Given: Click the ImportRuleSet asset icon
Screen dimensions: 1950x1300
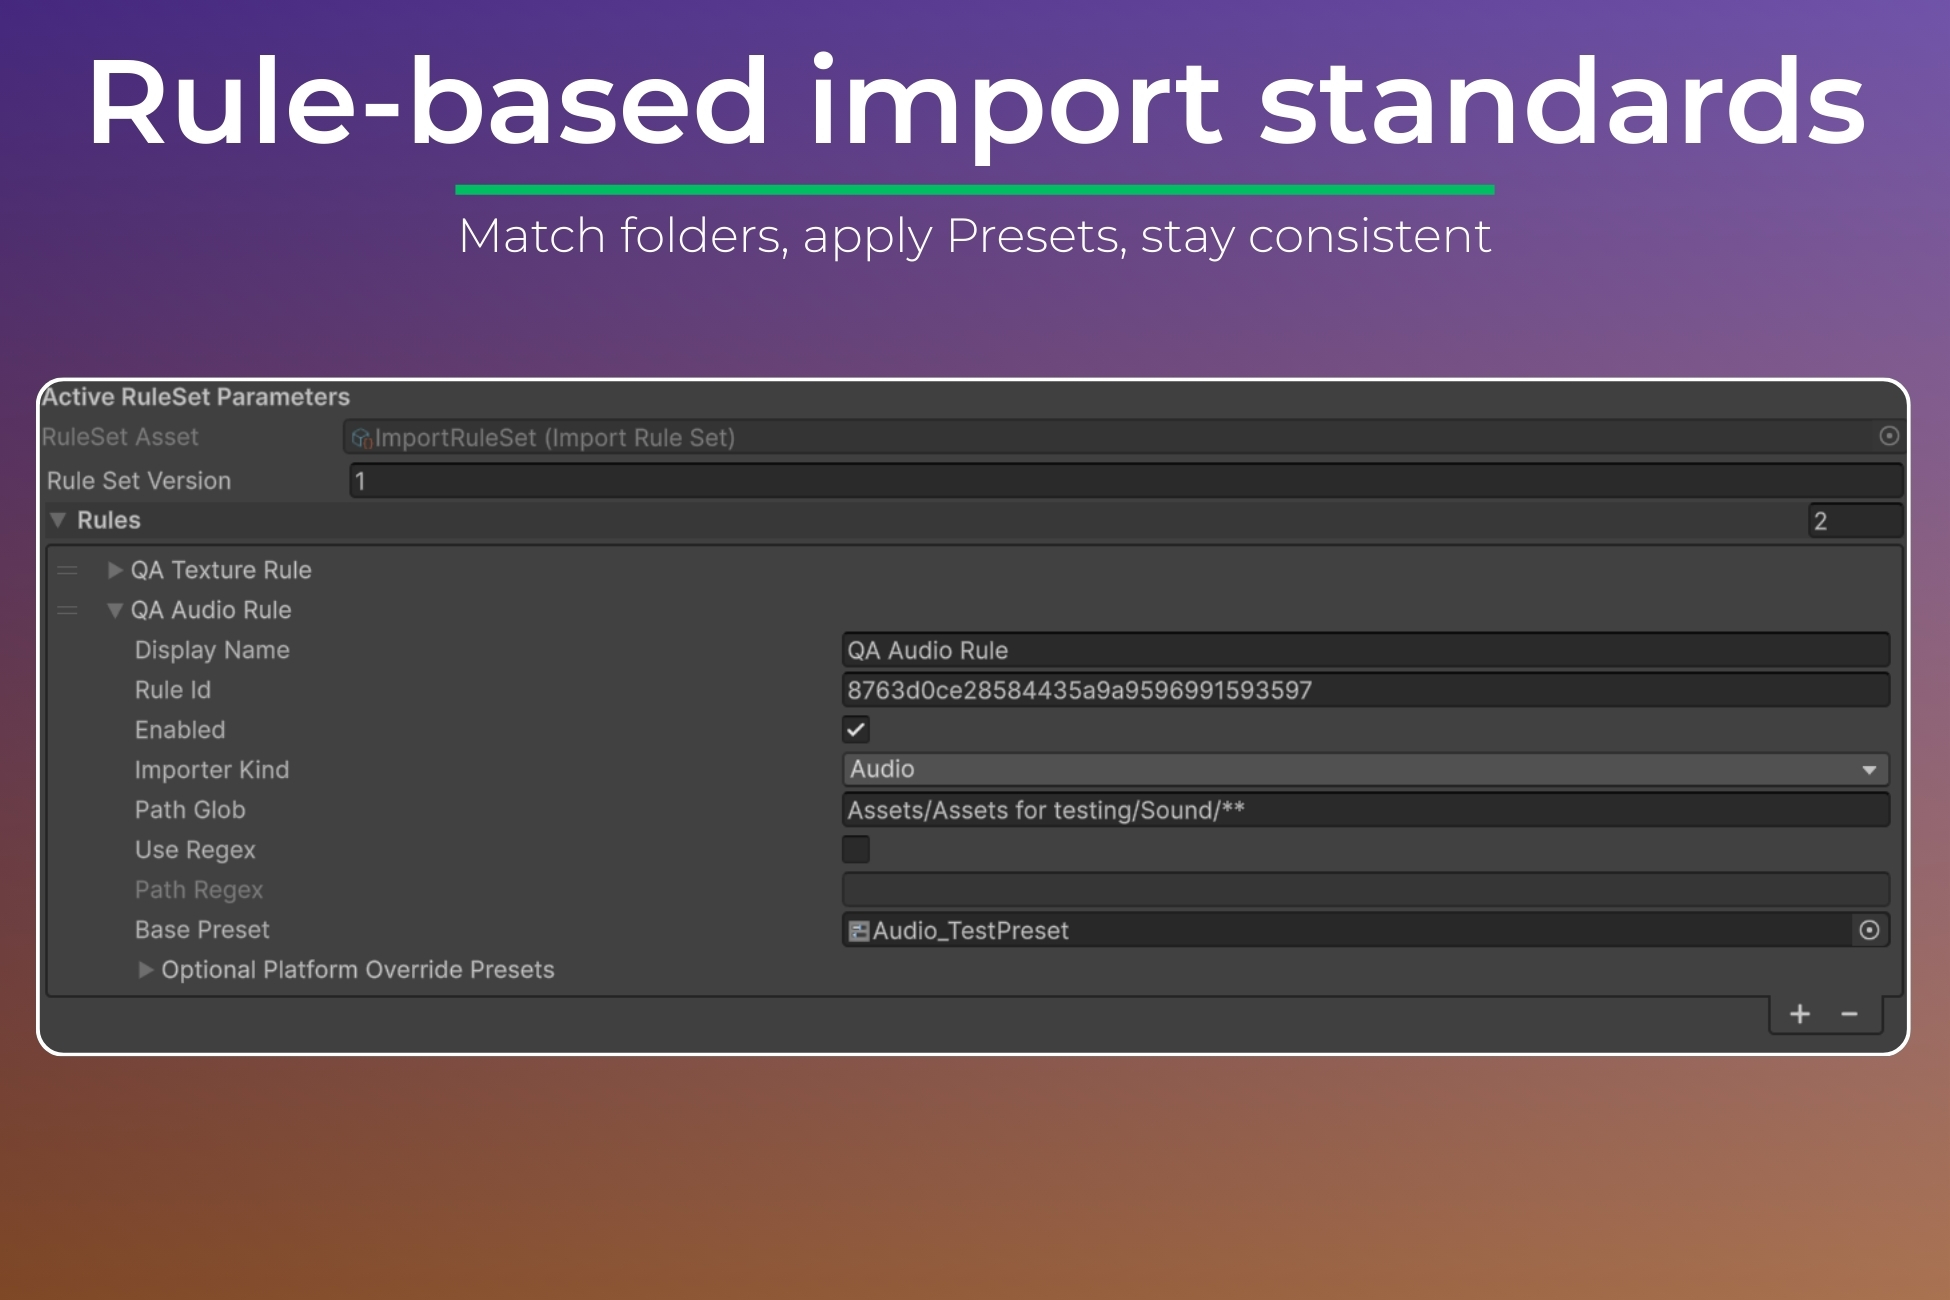Looking at the screenshot, I should pos(361,438).
